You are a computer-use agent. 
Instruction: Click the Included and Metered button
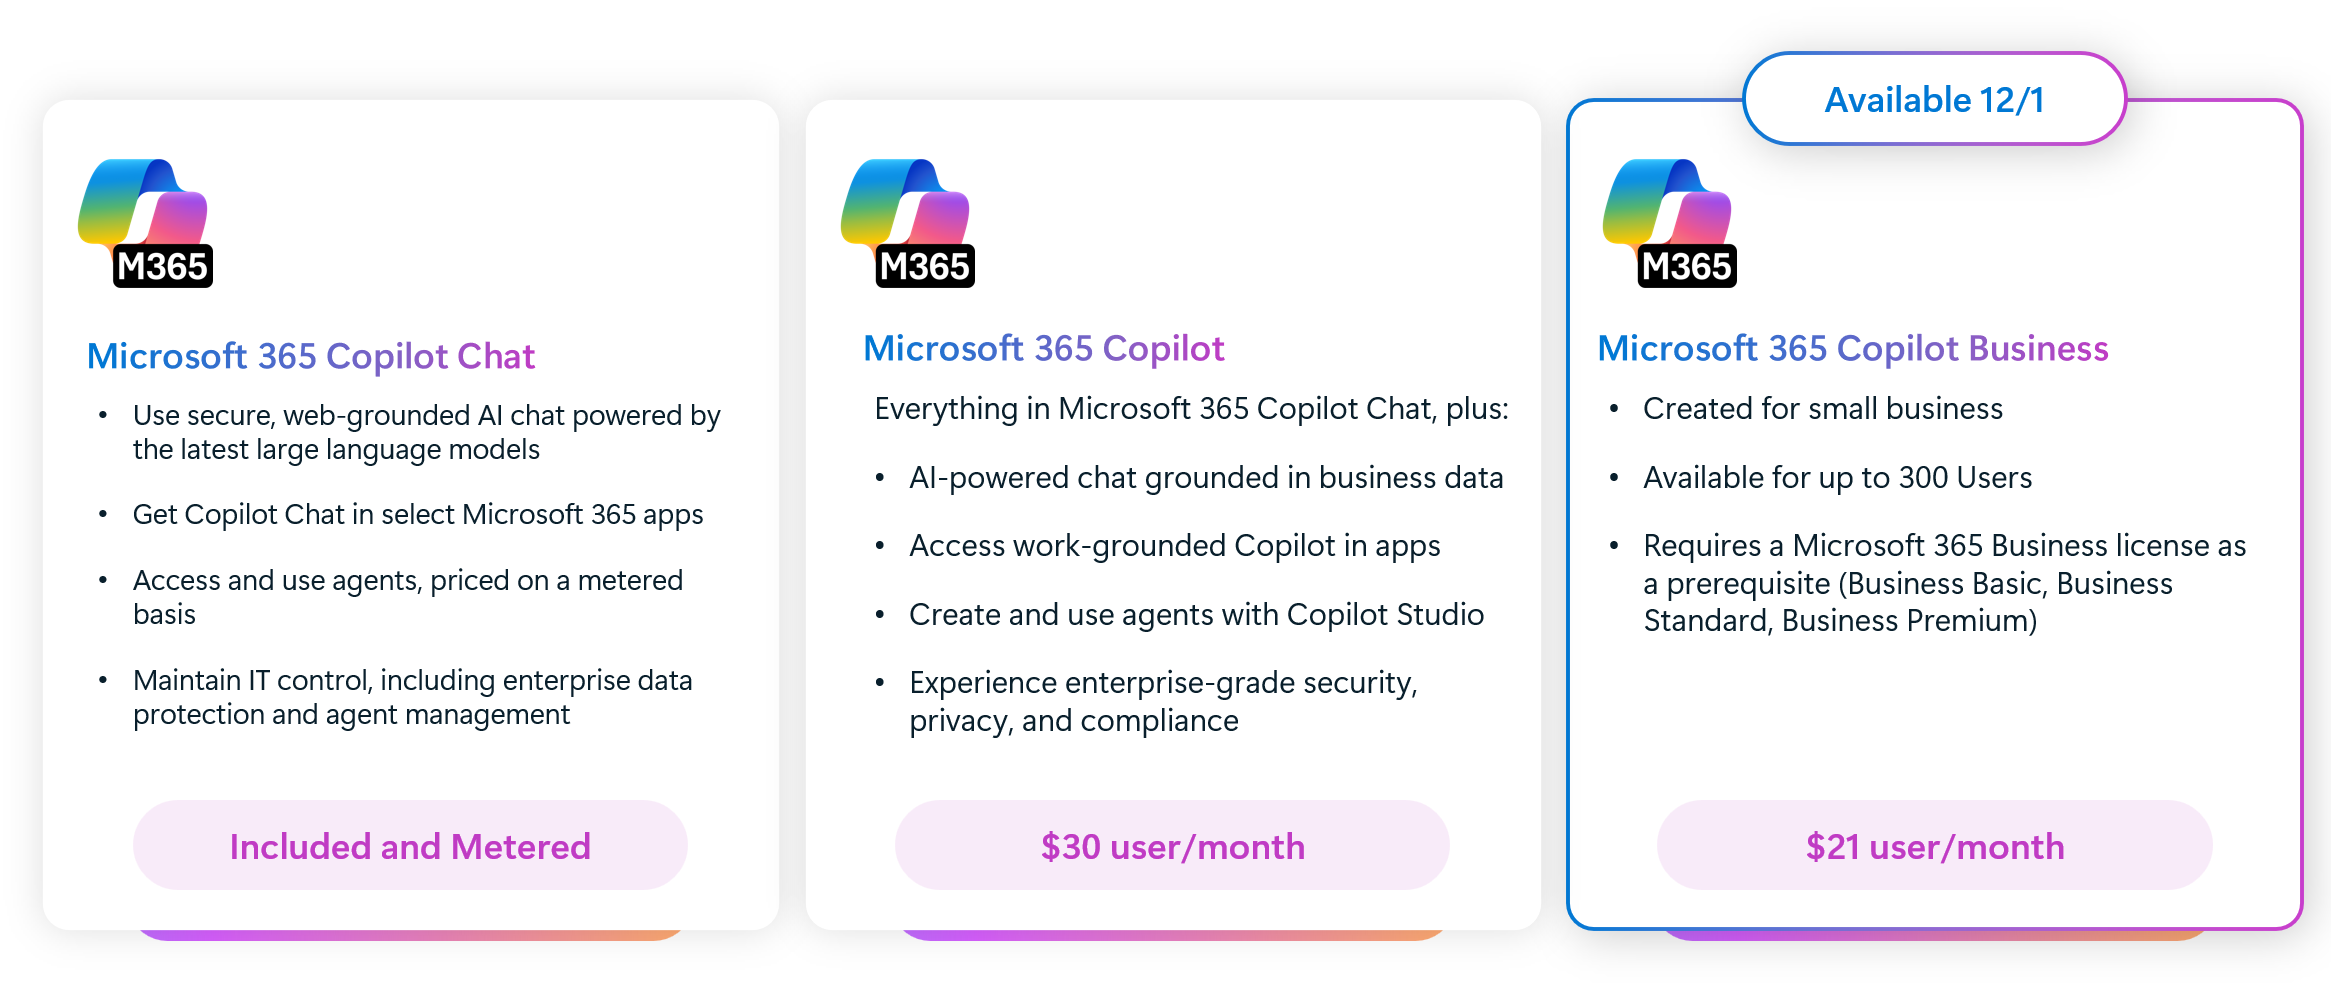(x=410, y=846)
